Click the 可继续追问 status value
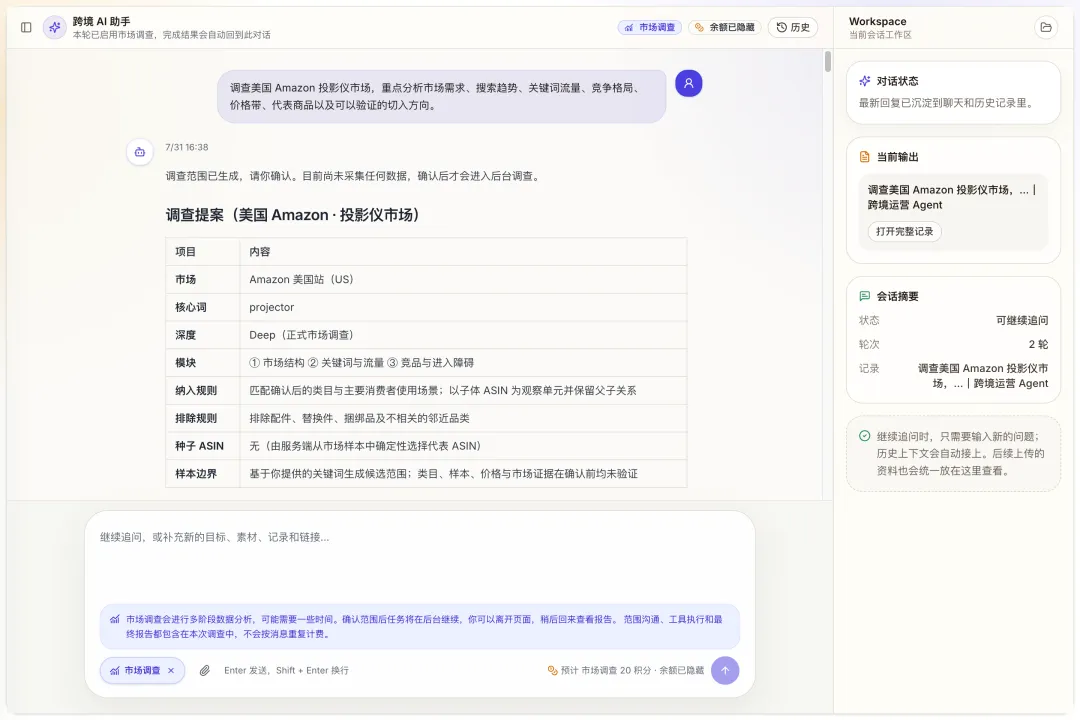Image resolution: width=1080 pixels, height=720 pixels. pyautogui.click(x=1022, y=320)
